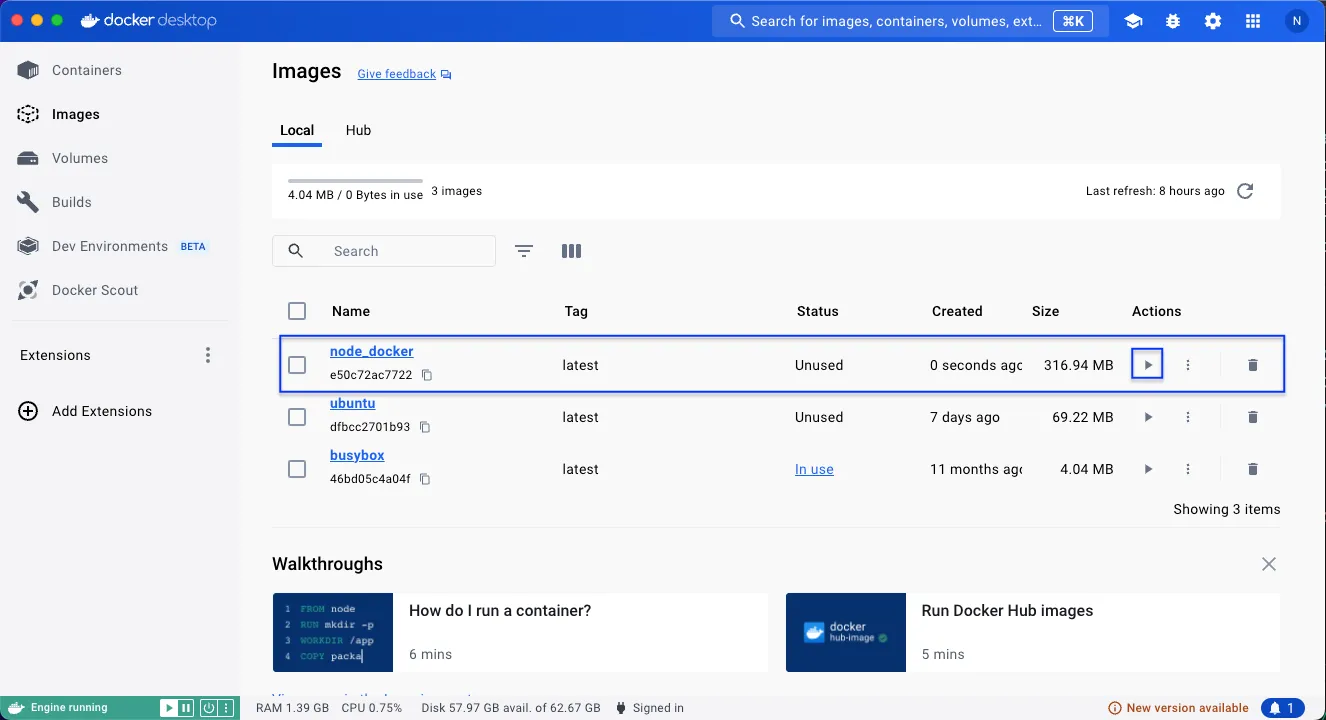Switch to the Local tab
The height and width of the screenshot is (720, 1326).
[x=297, y=130]
